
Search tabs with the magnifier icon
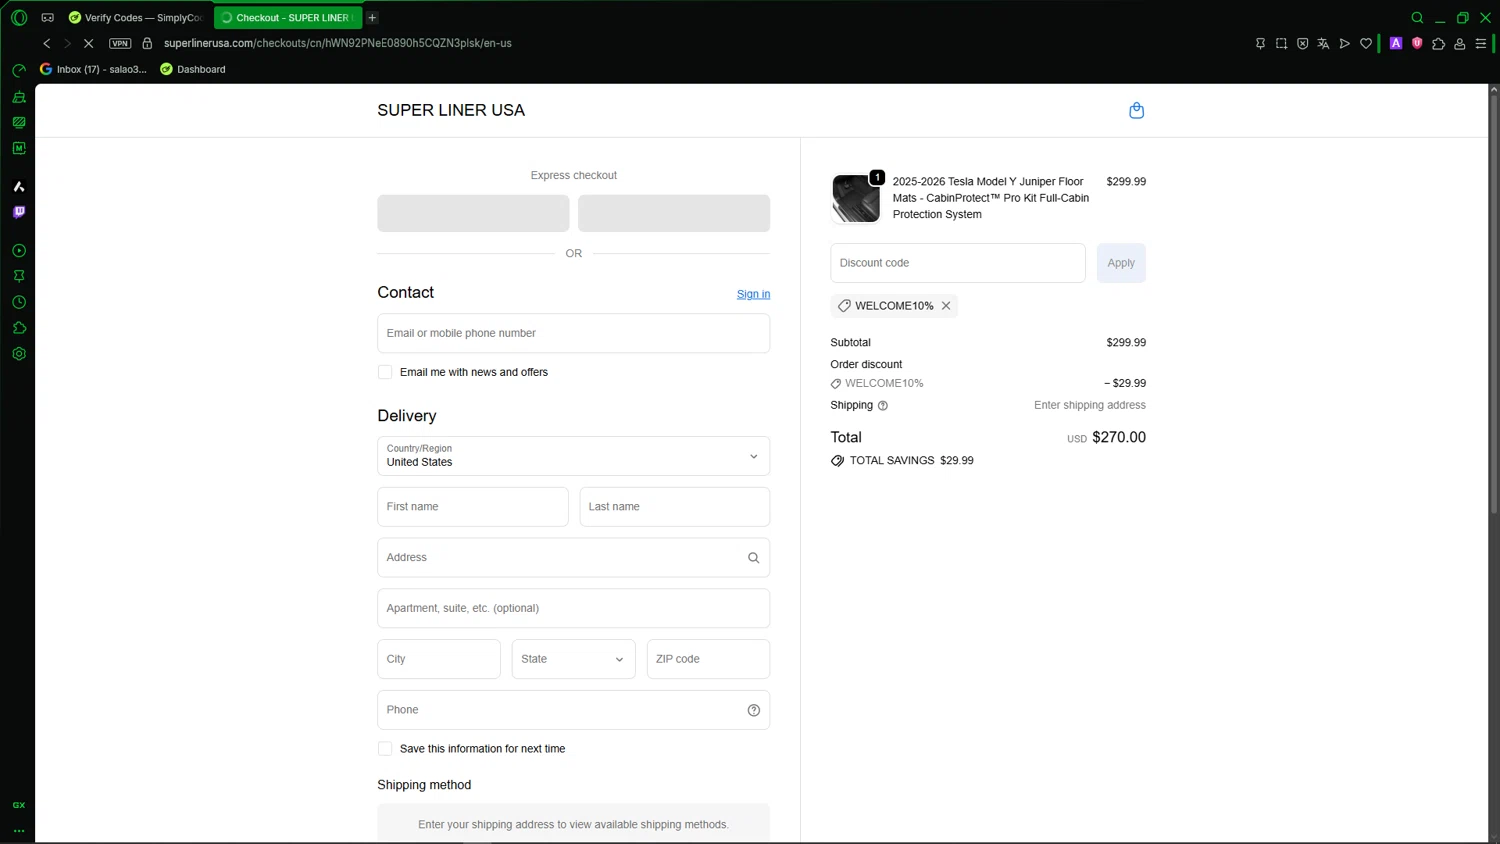(1417, 17)
